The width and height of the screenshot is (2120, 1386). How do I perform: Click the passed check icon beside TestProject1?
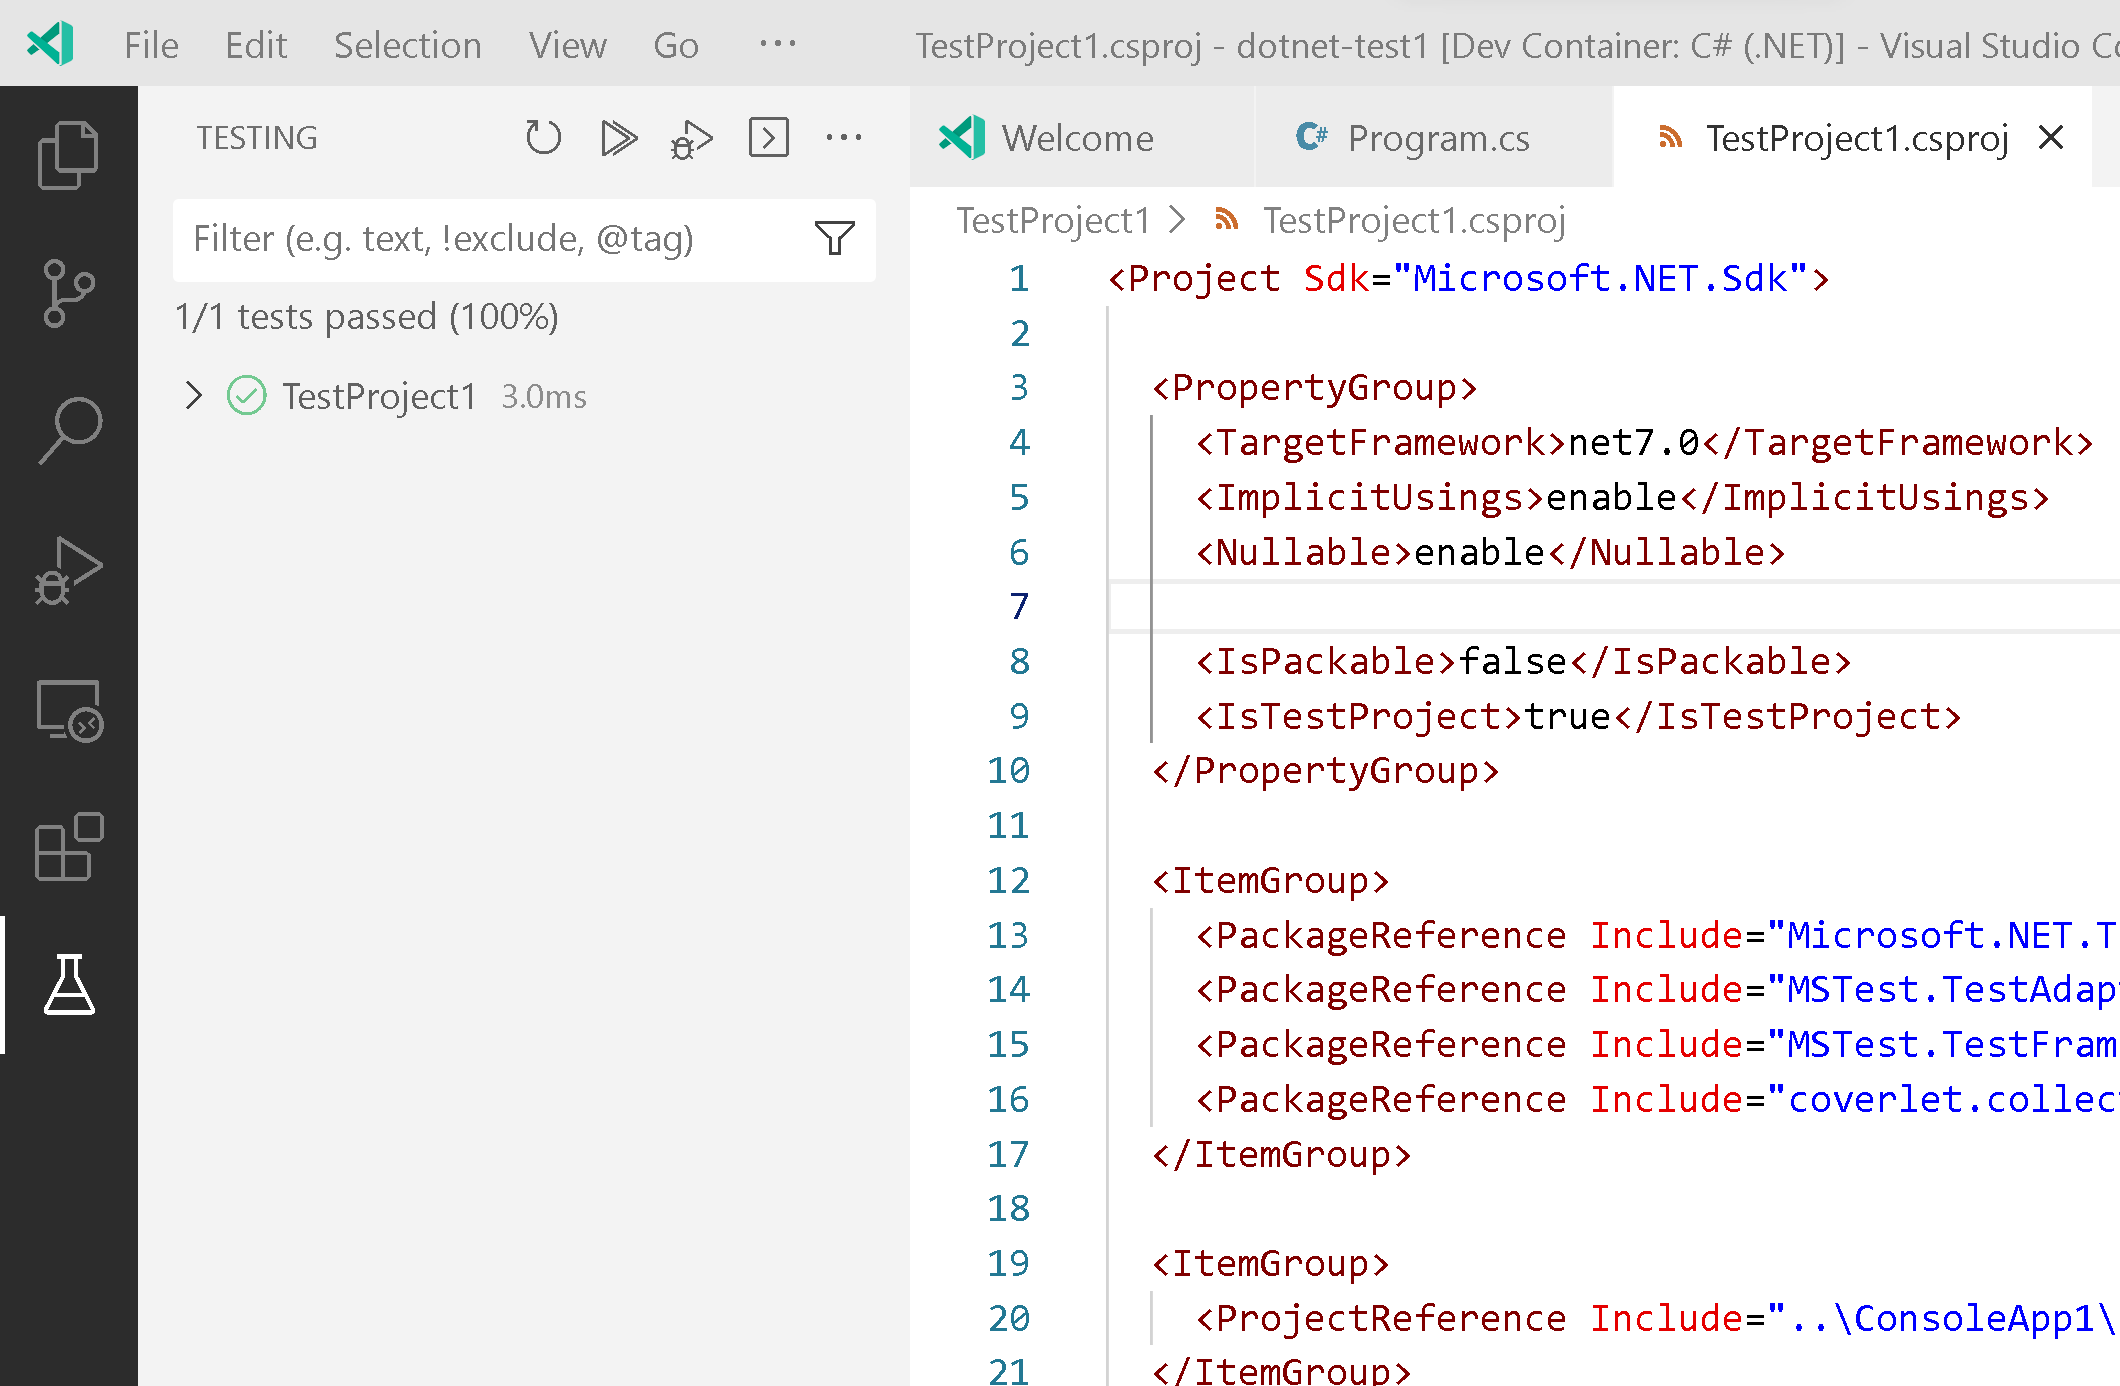coord(247,395)
